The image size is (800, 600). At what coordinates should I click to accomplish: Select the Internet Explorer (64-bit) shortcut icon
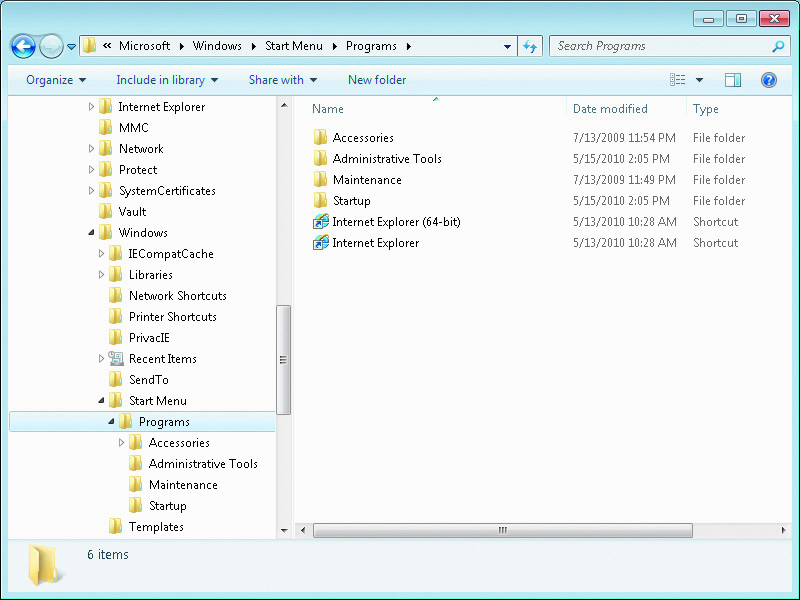320,221
